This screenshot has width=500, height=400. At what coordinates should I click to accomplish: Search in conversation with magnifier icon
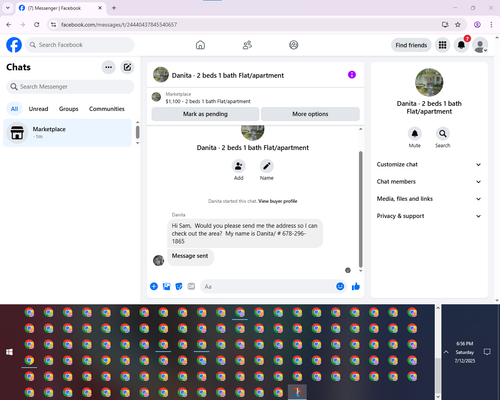[443, 134]
